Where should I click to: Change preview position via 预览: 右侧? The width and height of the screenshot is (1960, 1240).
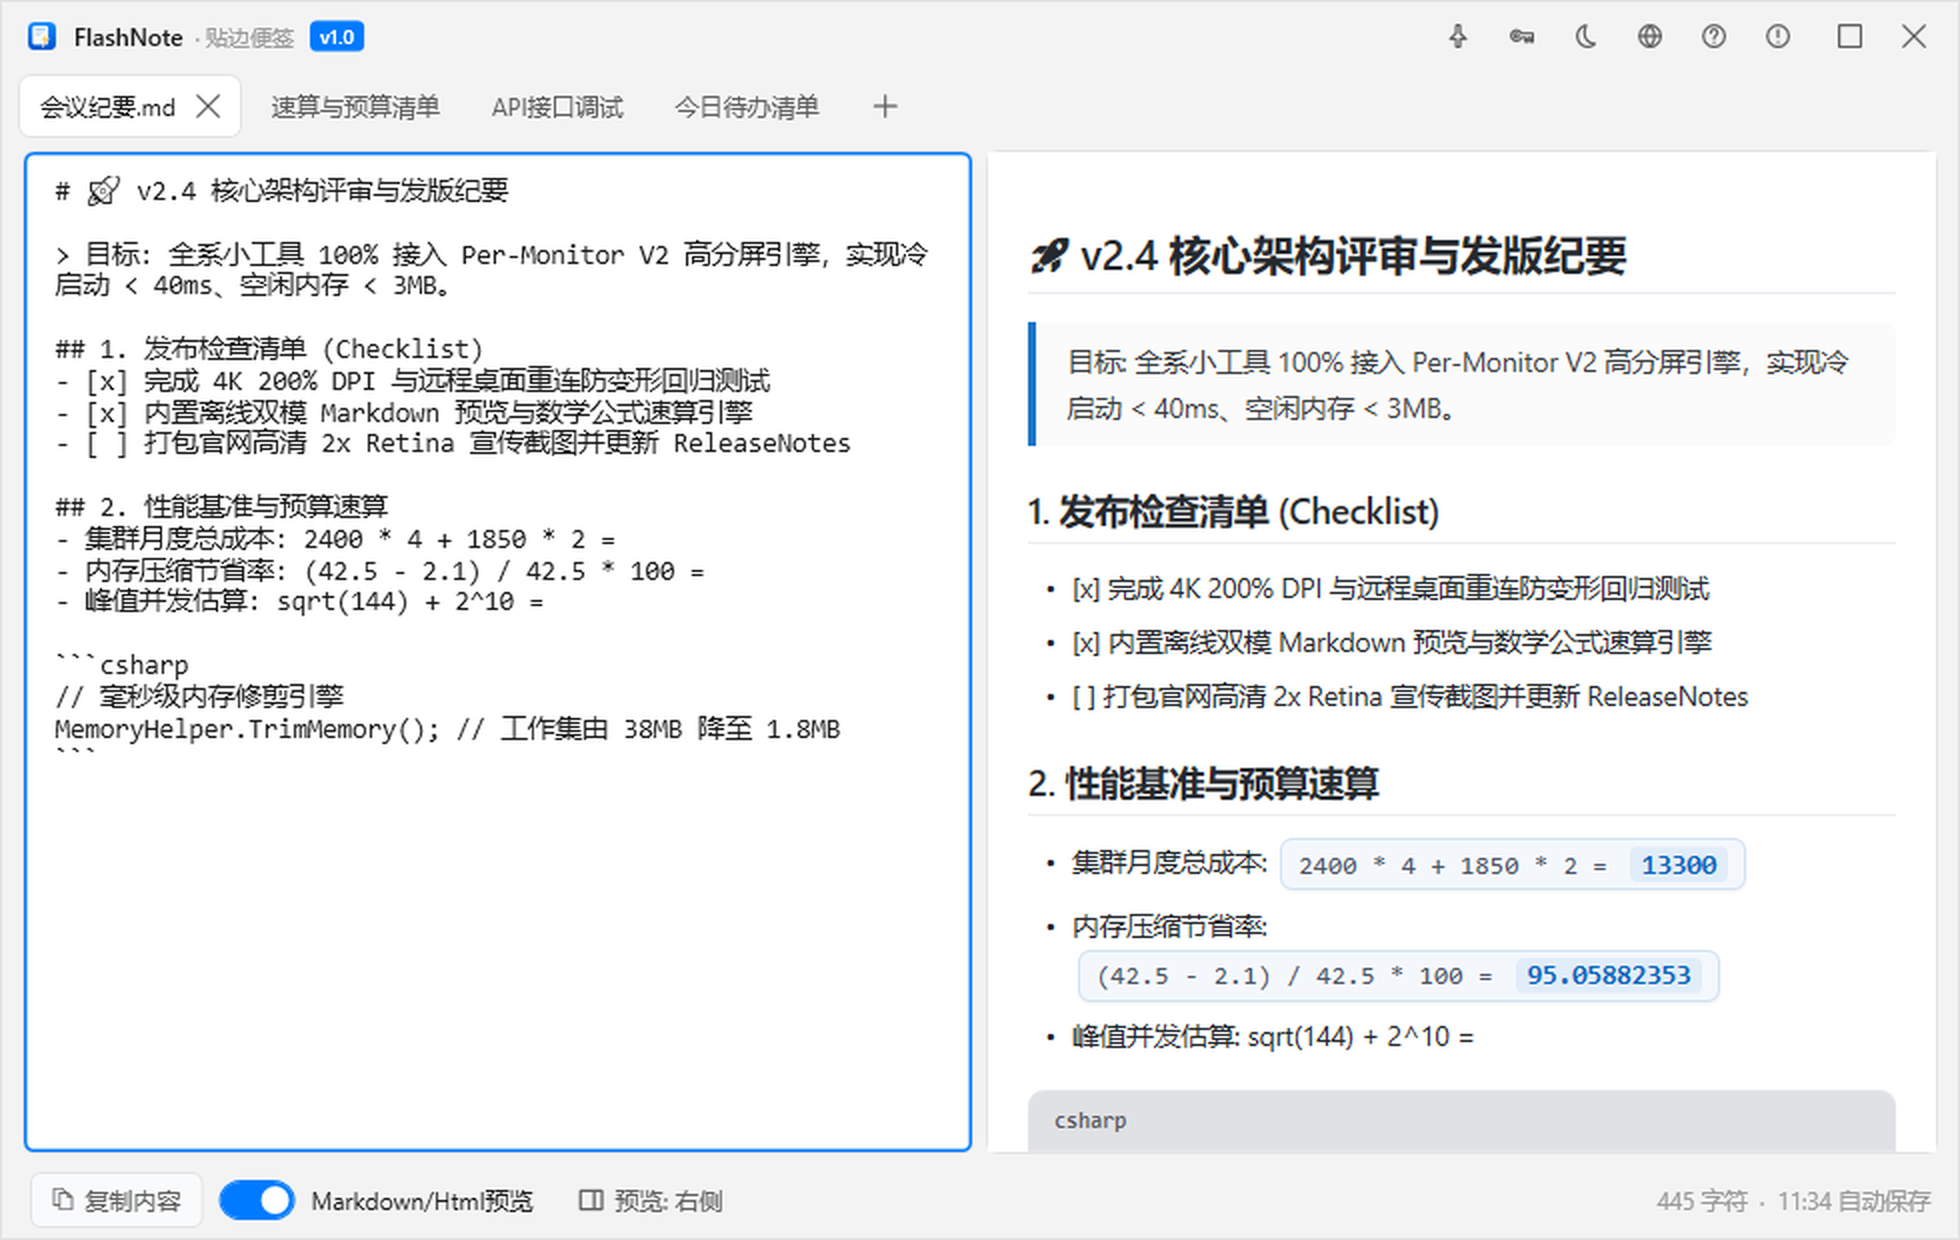(651, 1200)
